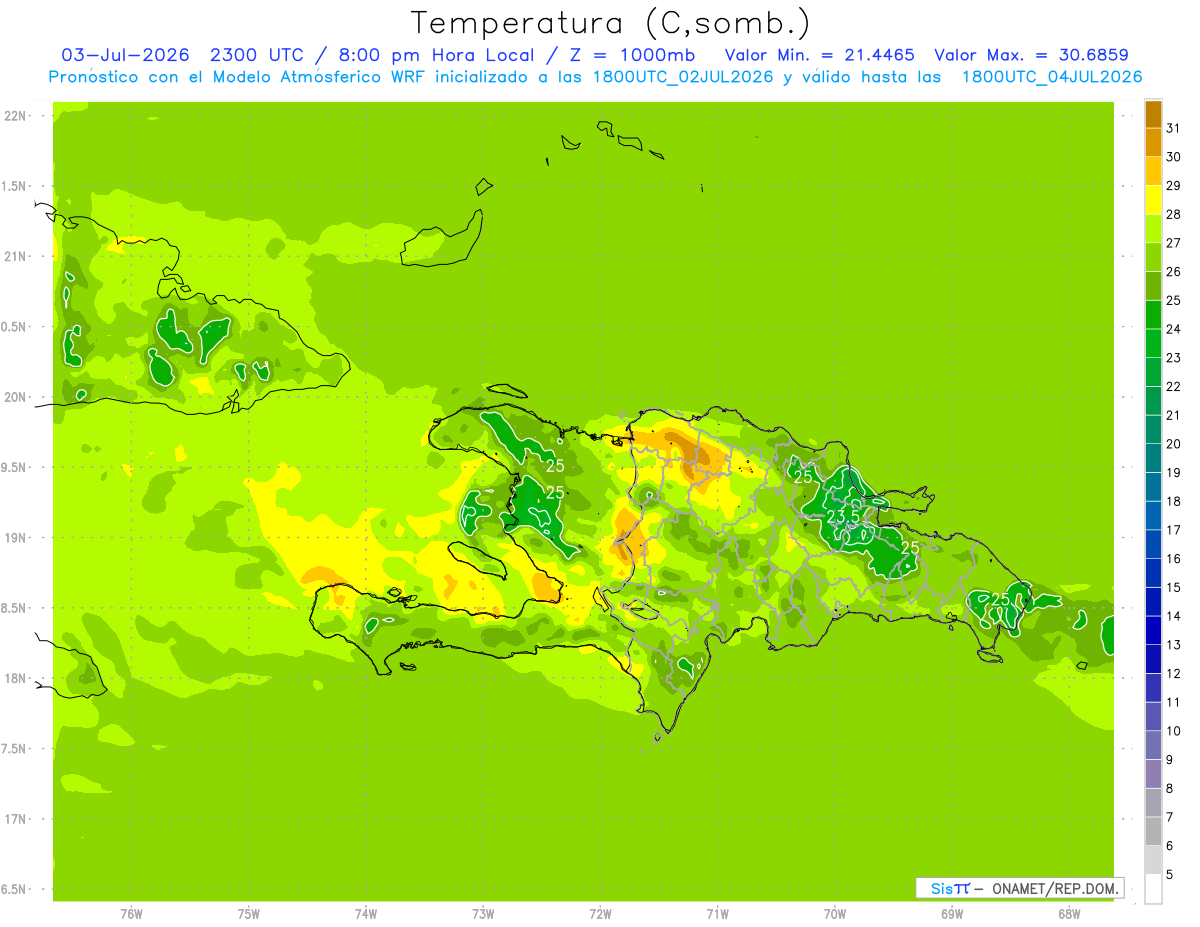Click the valid-until time "1800UTC_04JUL2026"
The width and height of the screenshot is (1200, 927).
click(1052, 77)
